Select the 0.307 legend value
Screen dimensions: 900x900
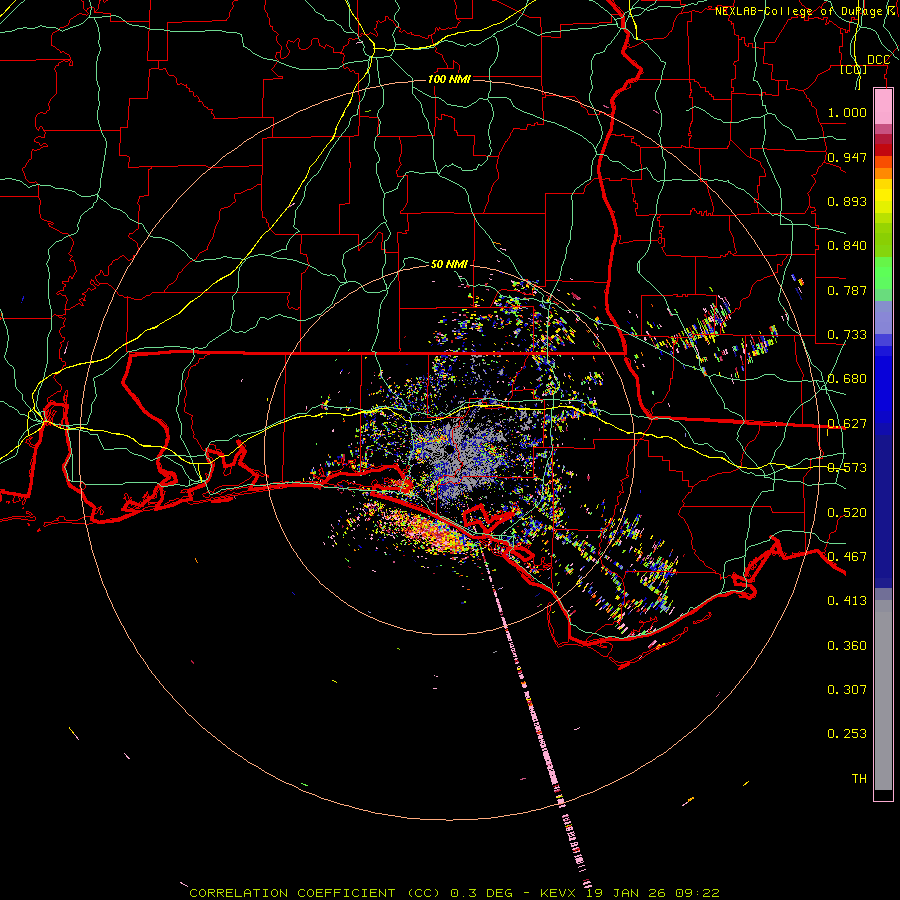[847, 690]
